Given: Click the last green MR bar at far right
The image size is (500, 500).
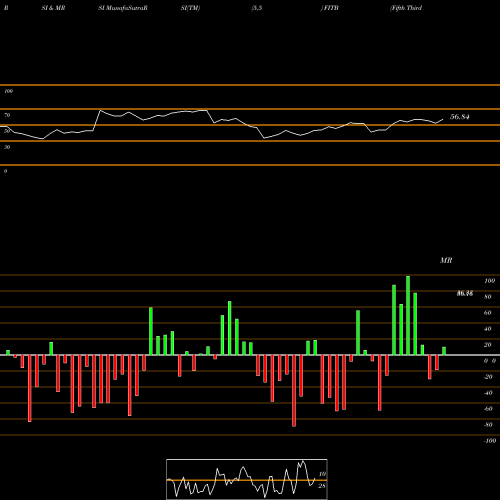Looking at the screenshot, I should click(444, 351).
